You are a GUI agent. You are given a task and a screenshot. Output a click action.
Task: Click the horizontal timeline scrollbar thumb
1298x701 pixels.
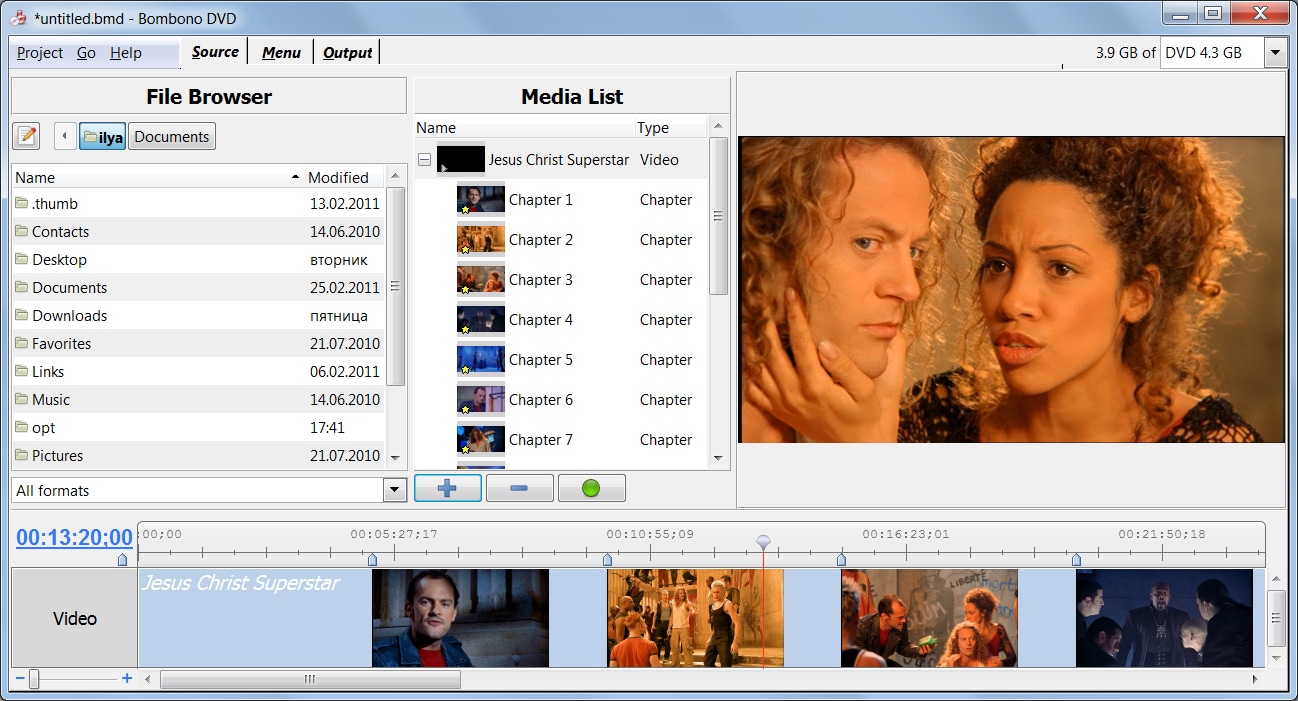point(310,679)
